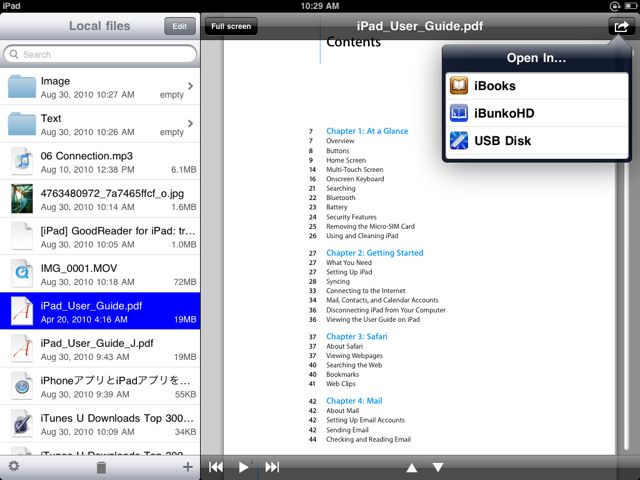
Task: Select 06 Connection.mp3 file name
Action: click(x=87, y=156)
